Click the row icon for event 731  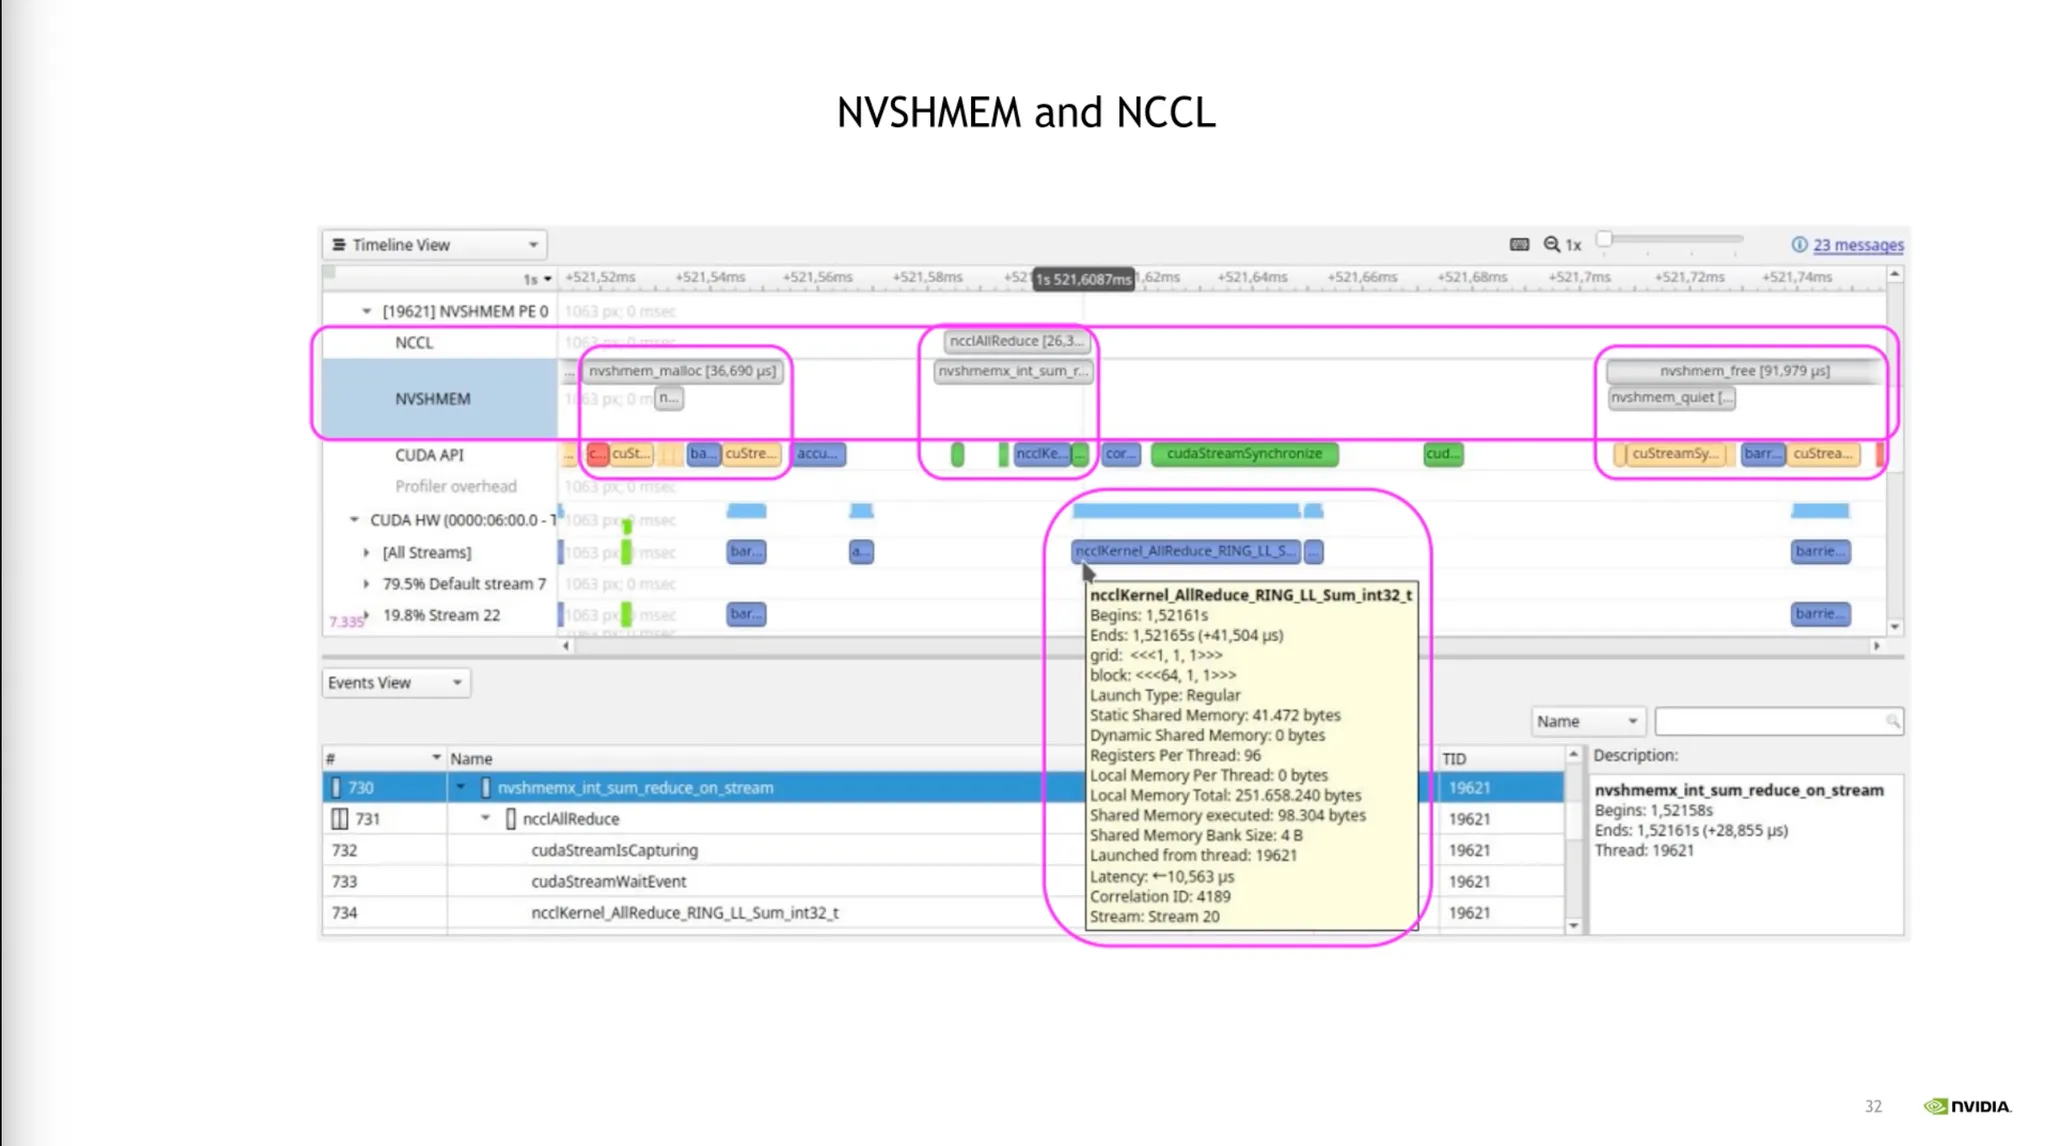point(340,819)
